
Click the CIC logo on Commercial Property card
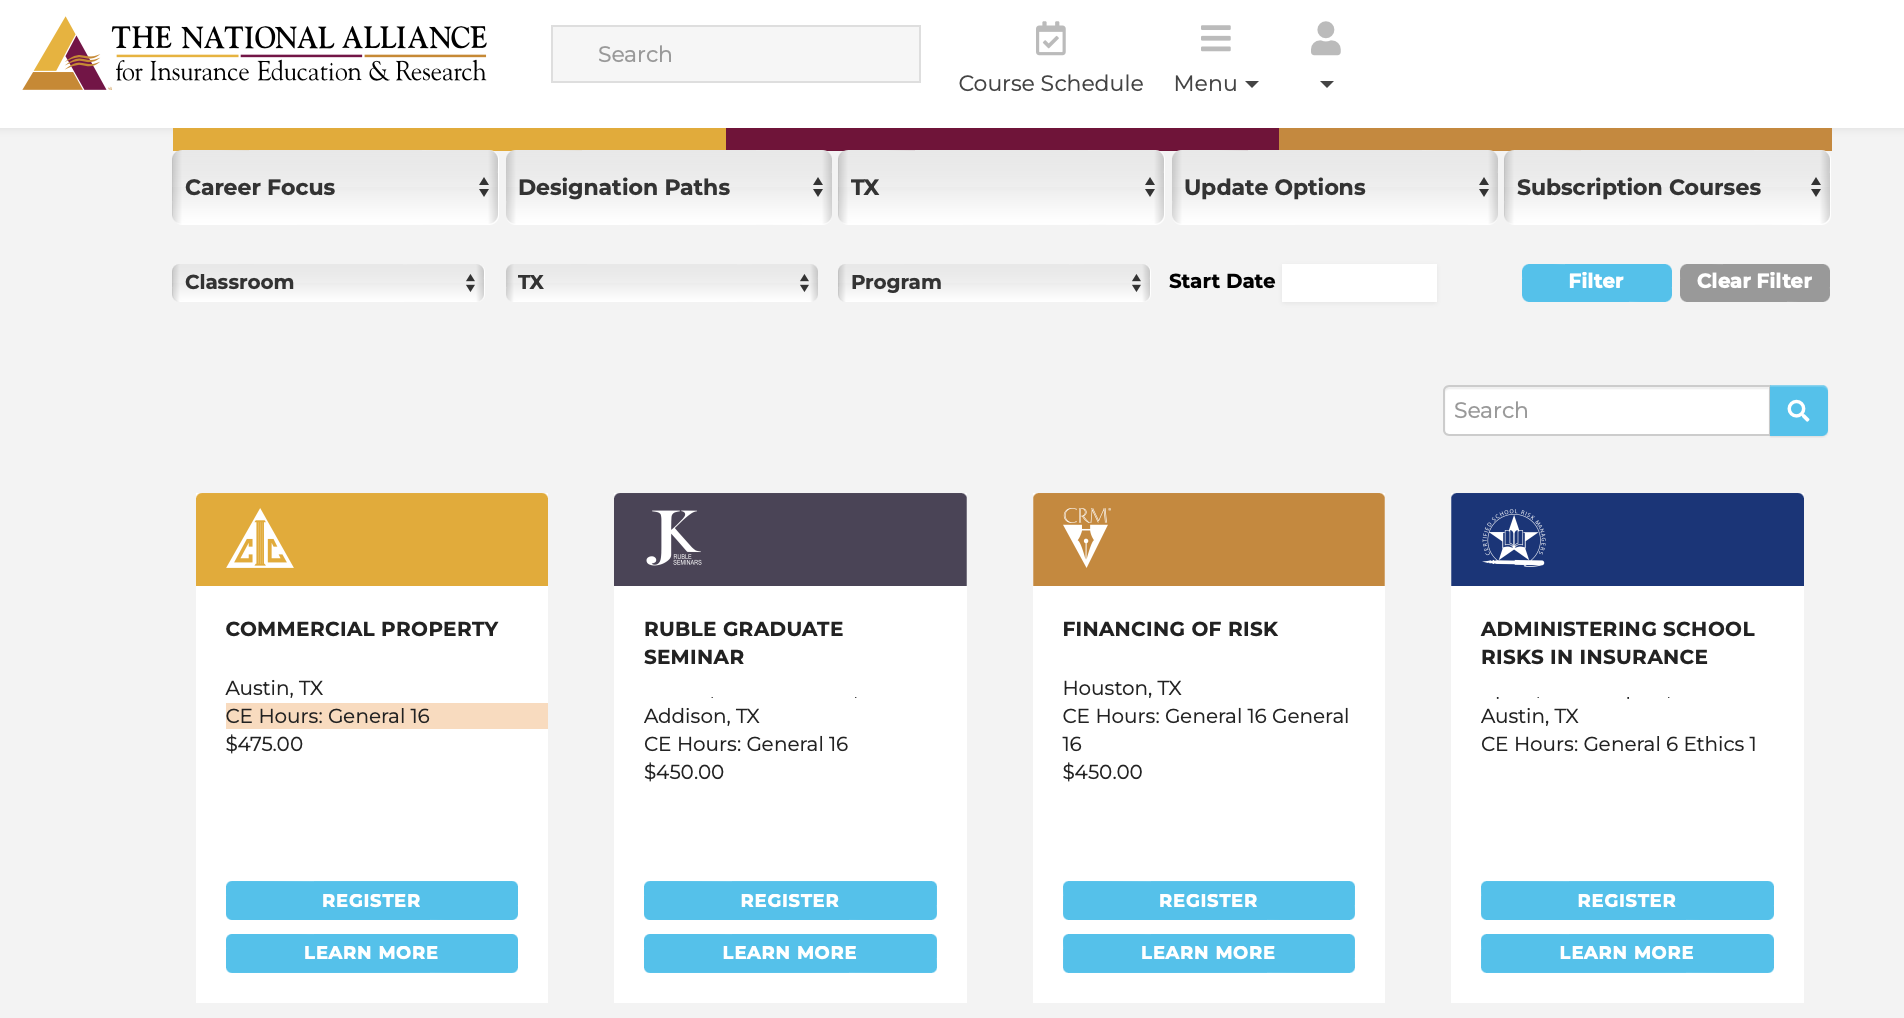(x=260, y=539)
